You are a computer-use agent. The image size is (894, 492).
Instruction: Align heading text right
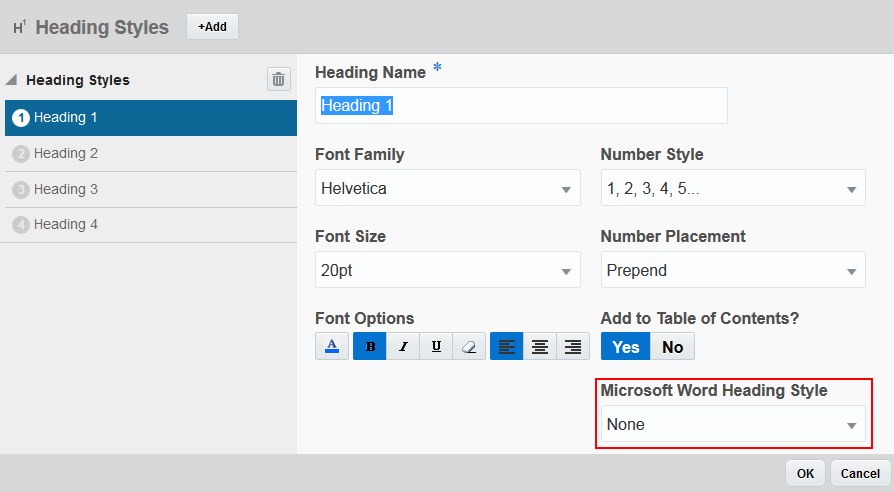[x=573, y=347]
